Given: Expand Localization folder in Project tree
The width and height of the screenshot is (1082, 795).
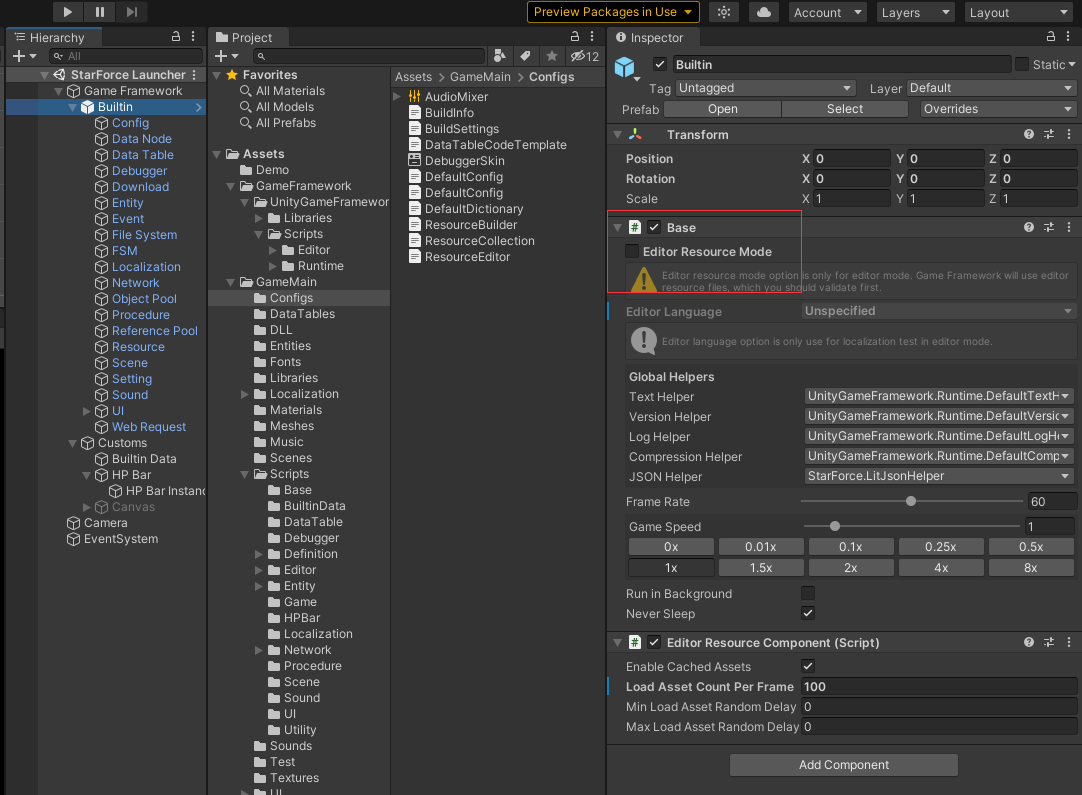Looking at the screenshot, I should [x=244, y=394].
